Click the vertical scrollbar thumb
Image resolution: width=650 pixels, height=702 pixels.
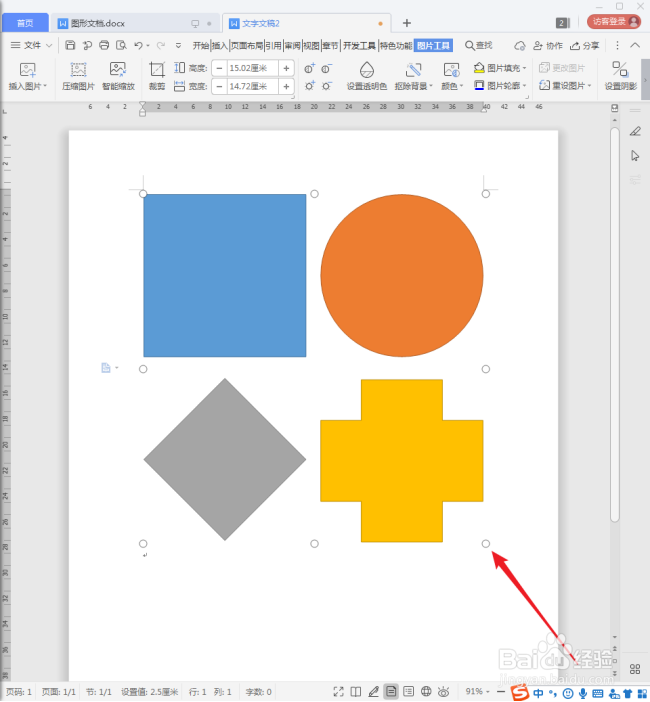coord(615,325)
